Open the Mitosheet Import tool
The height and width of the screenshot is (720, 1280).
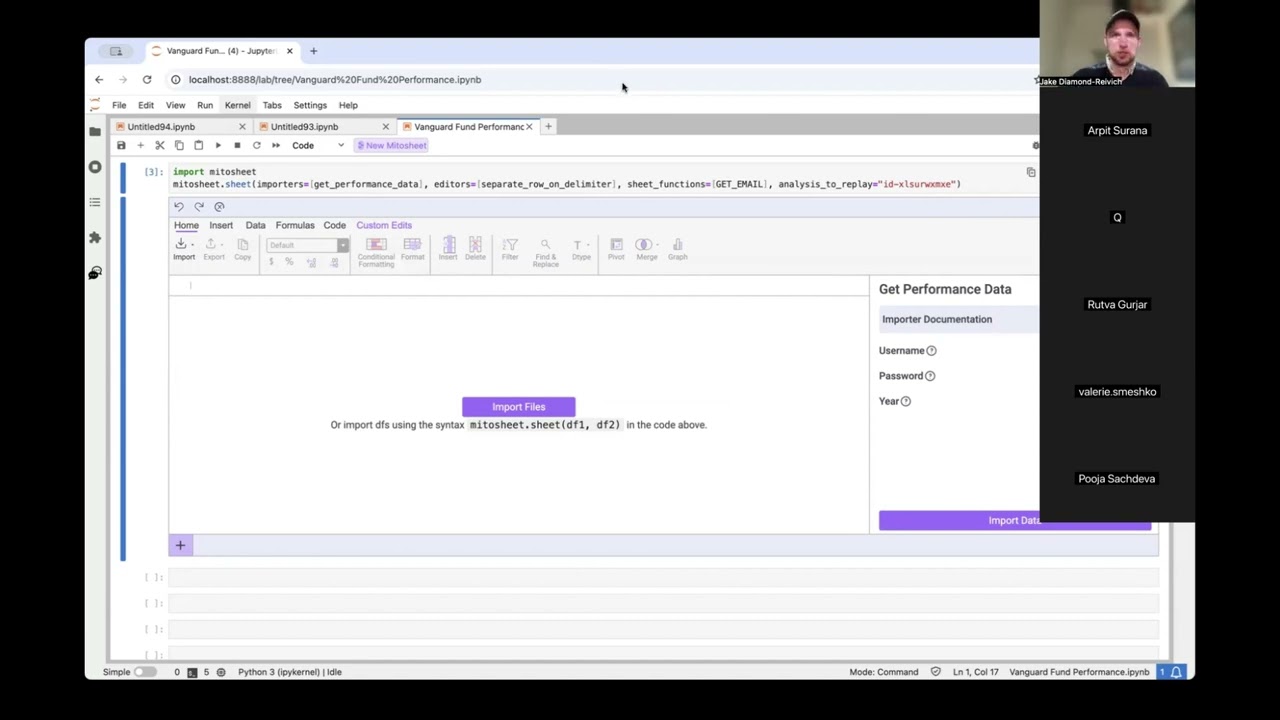184,250
